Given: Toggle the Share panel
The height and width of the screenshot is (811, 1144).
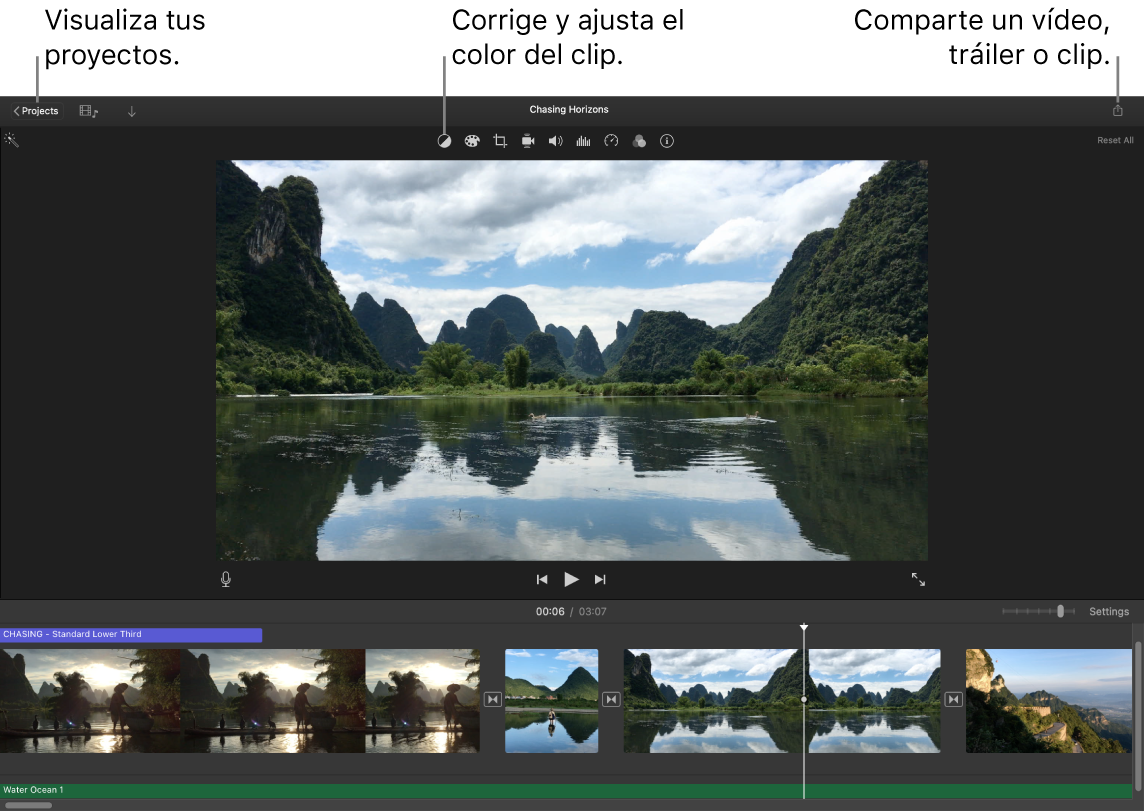Looking at the screenshot, I should tap(1117, 110).
